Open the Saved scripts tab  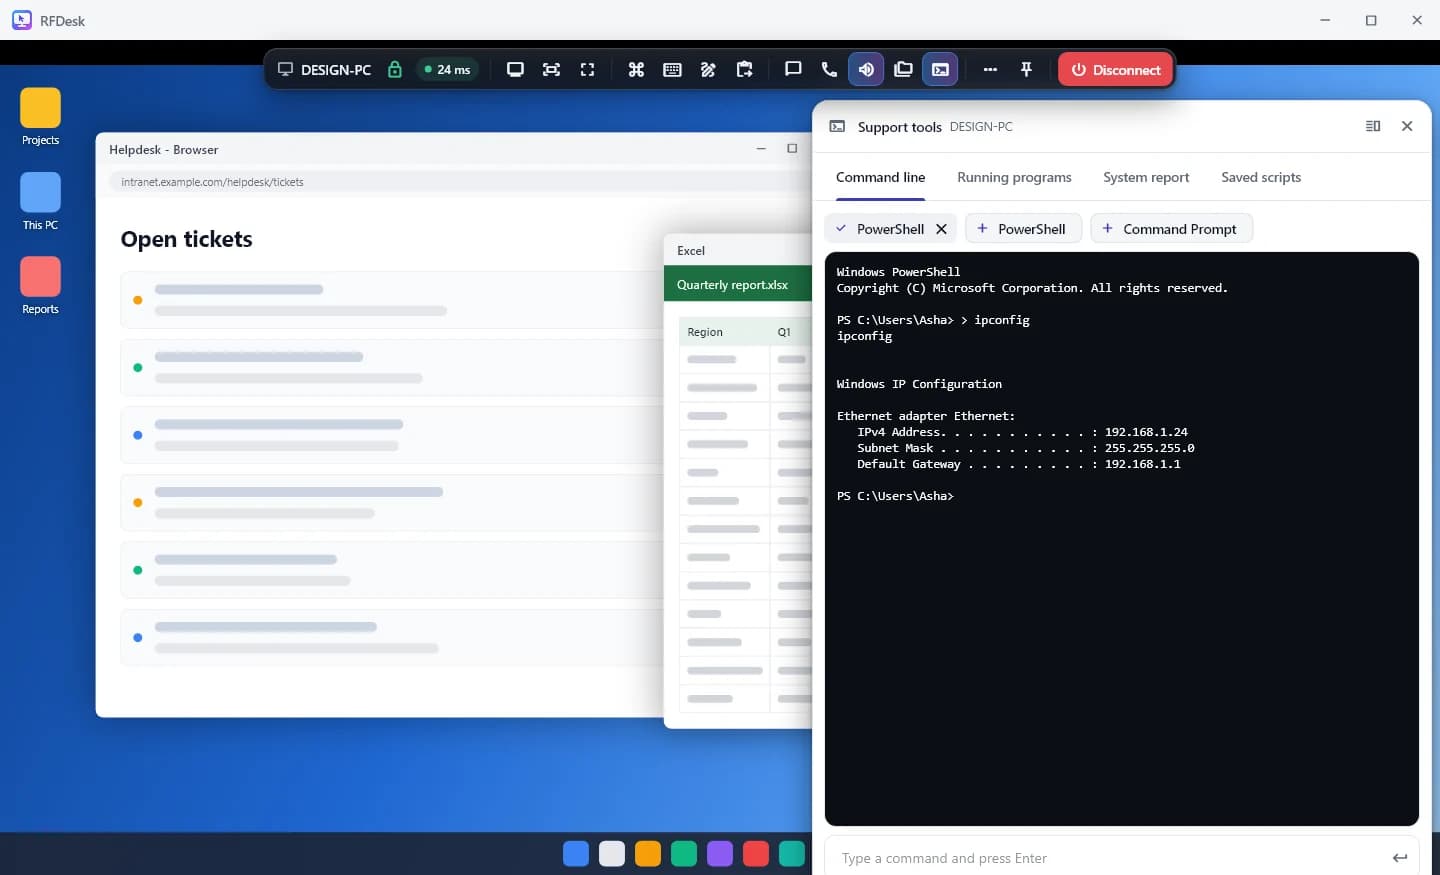pyautogui.click(x=1261, y=177)
